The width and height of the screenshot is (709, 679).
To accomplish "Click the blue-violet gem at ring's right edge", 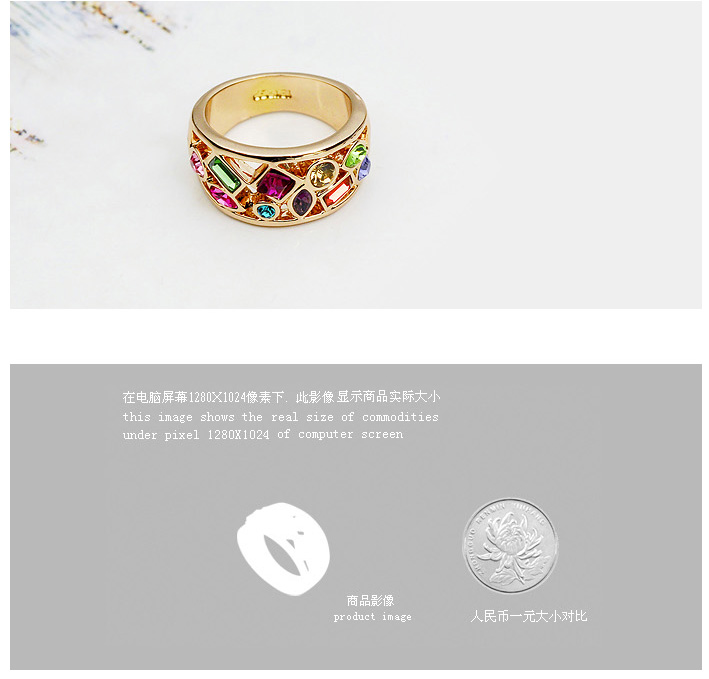I will pos(364,168).
